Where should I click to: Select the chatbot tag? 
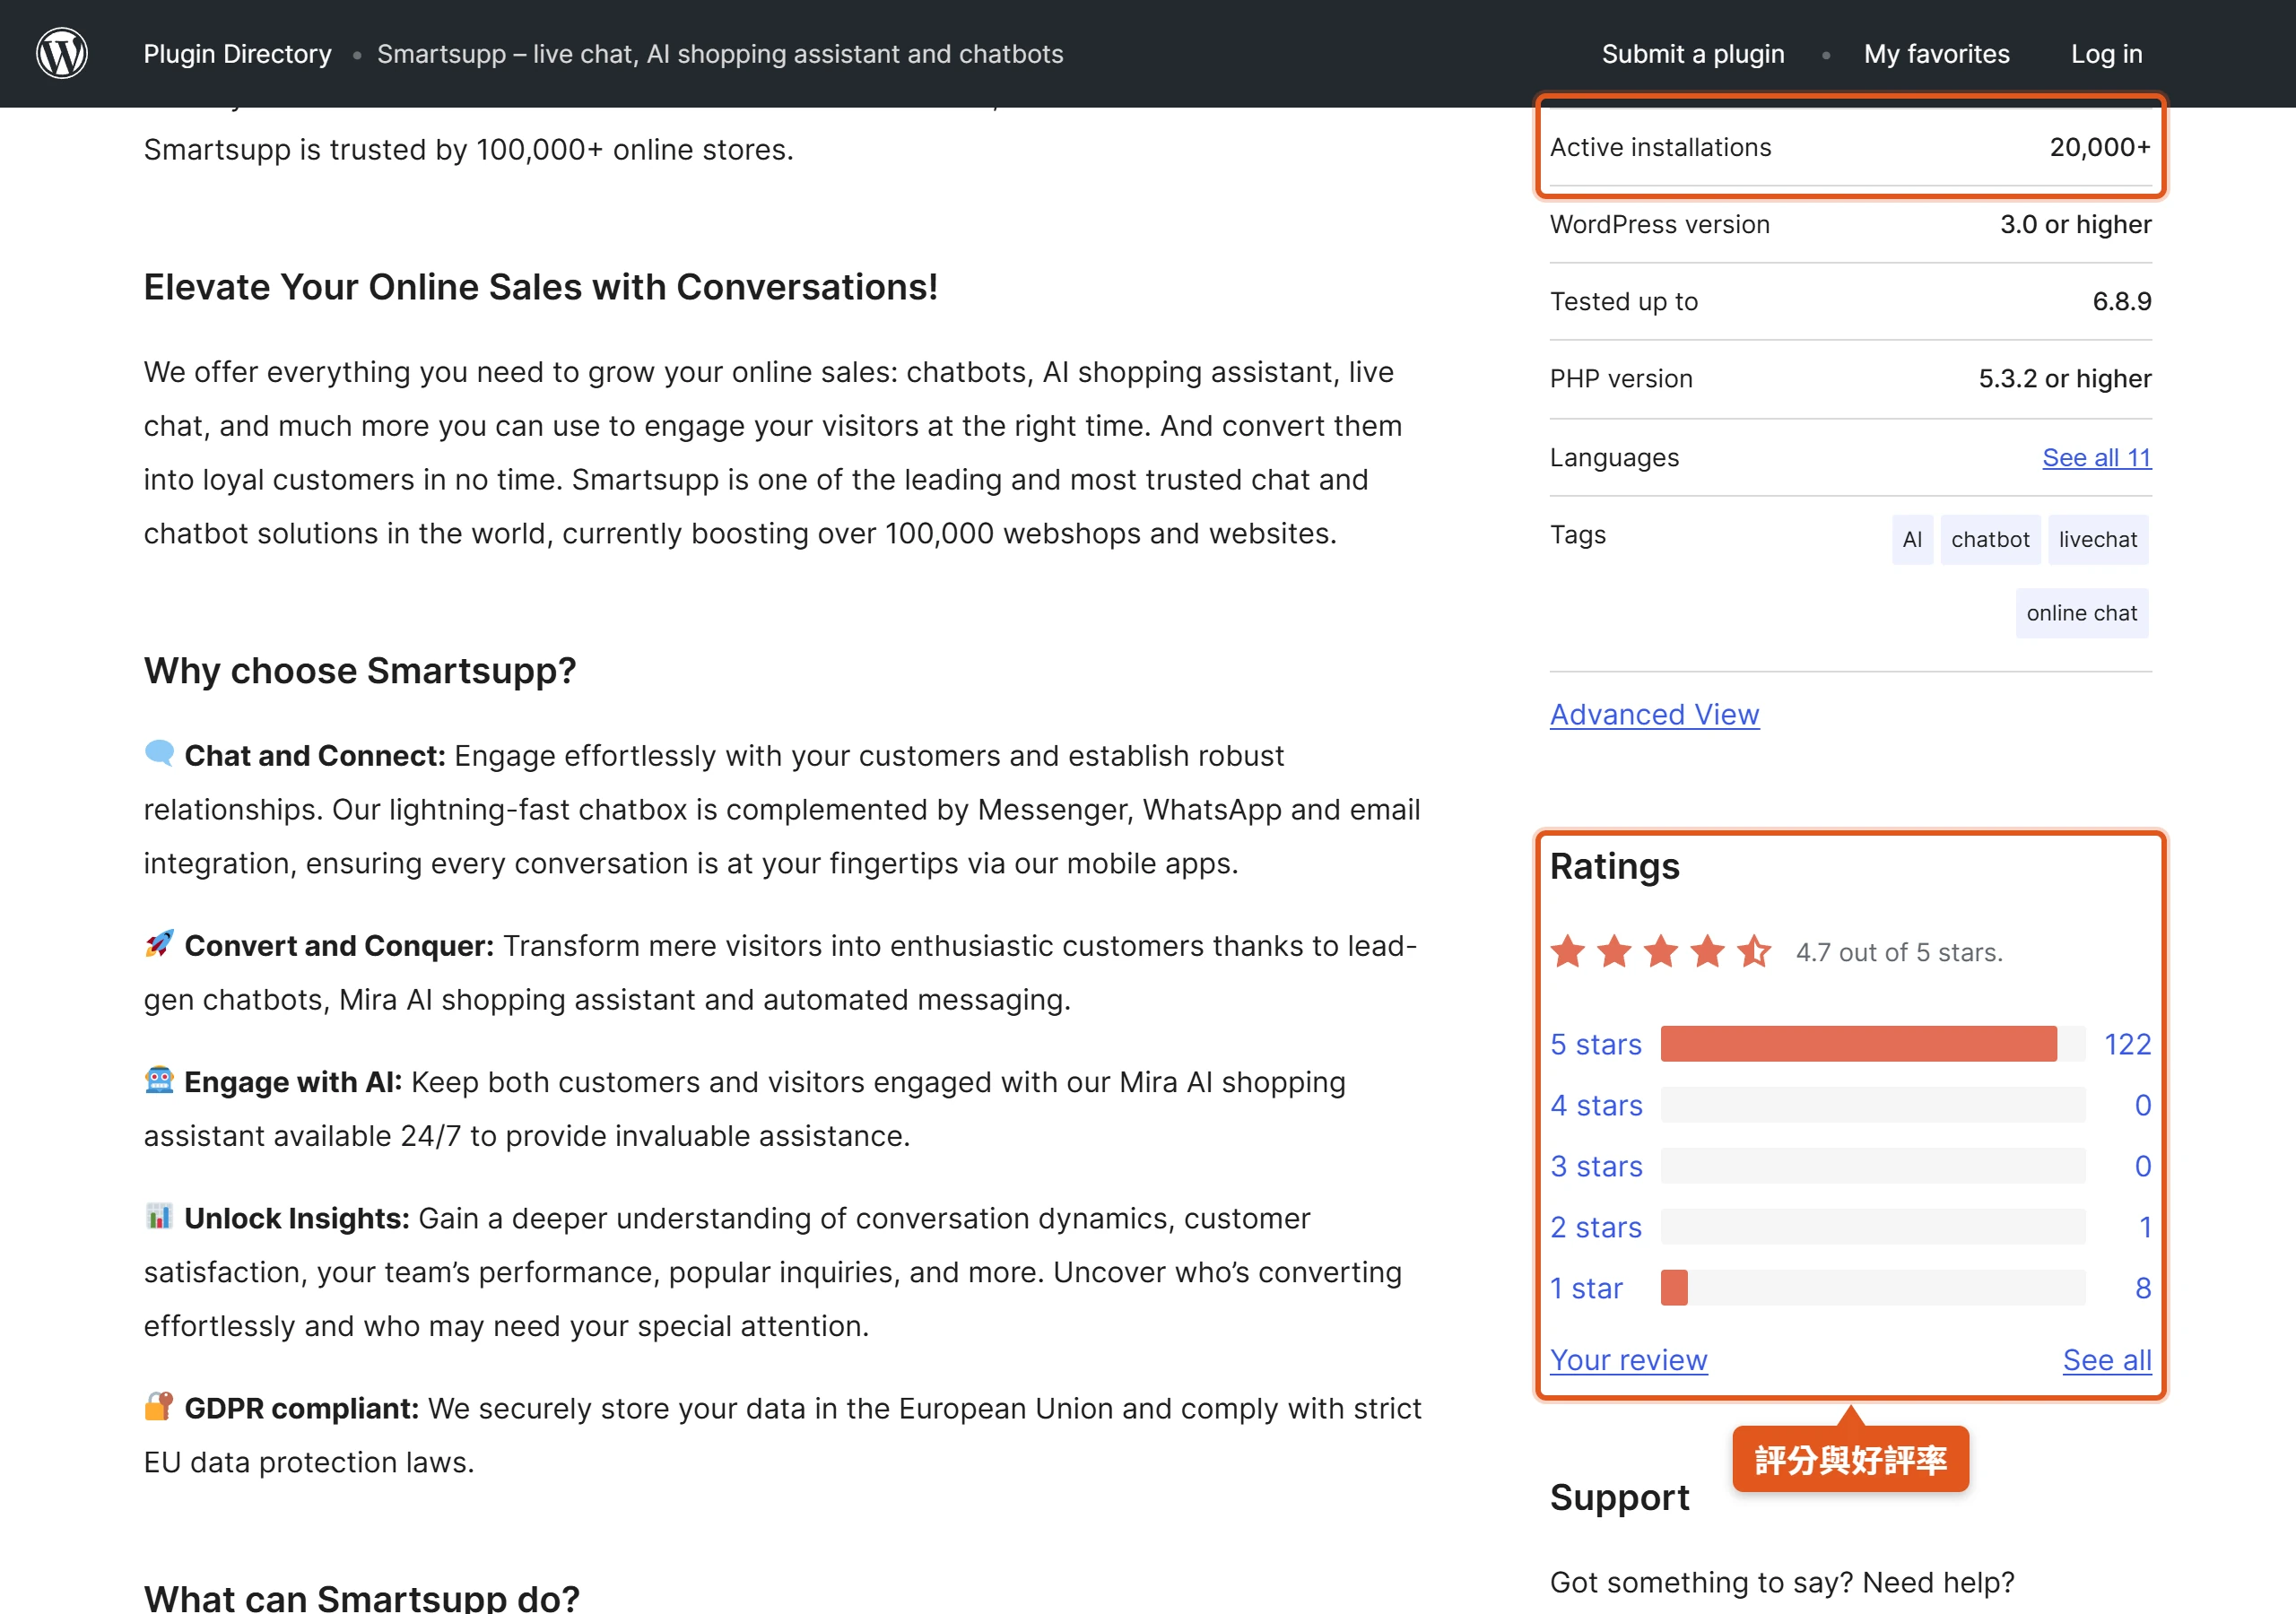pyautogui.click(x=1990, y=539)
